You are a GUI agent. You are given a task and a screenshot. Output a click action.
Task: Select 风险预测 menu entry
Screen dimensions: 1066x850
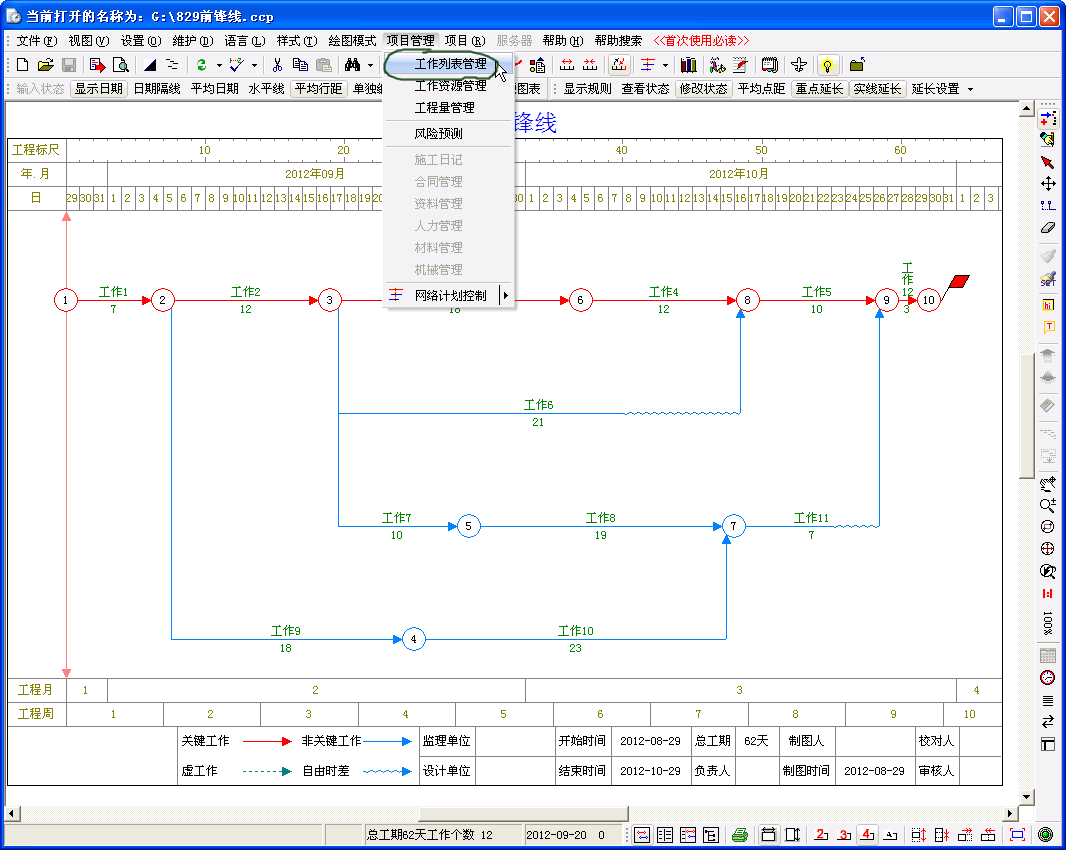coord(449,133)
